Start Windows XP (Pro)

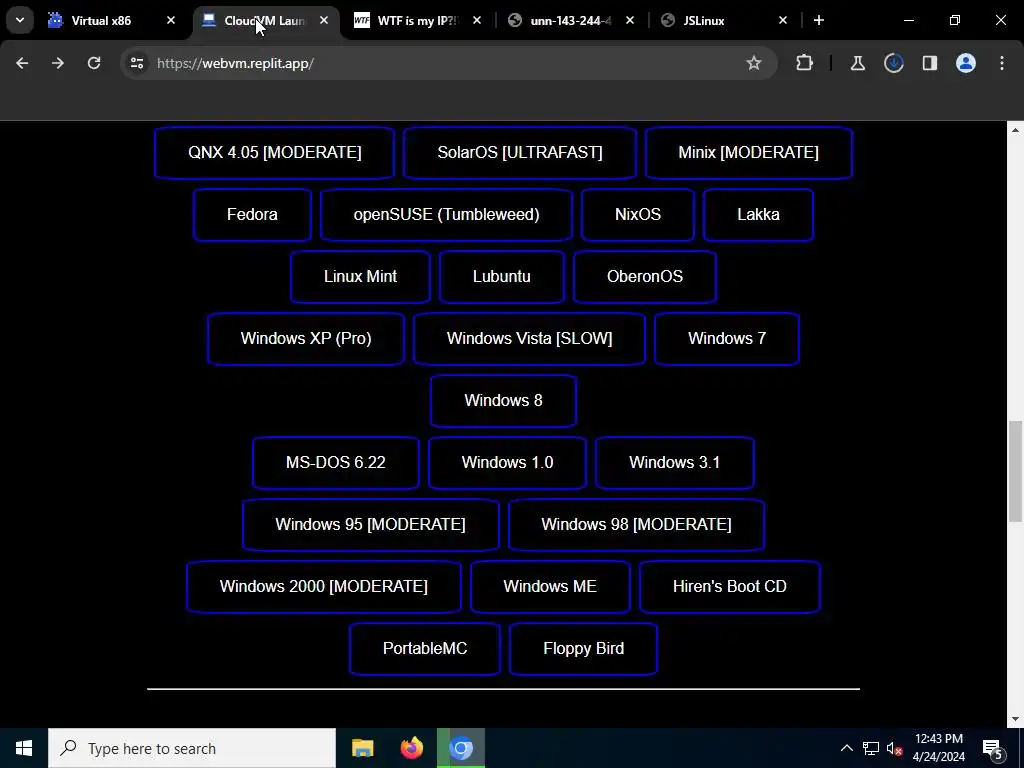(306, 339)
